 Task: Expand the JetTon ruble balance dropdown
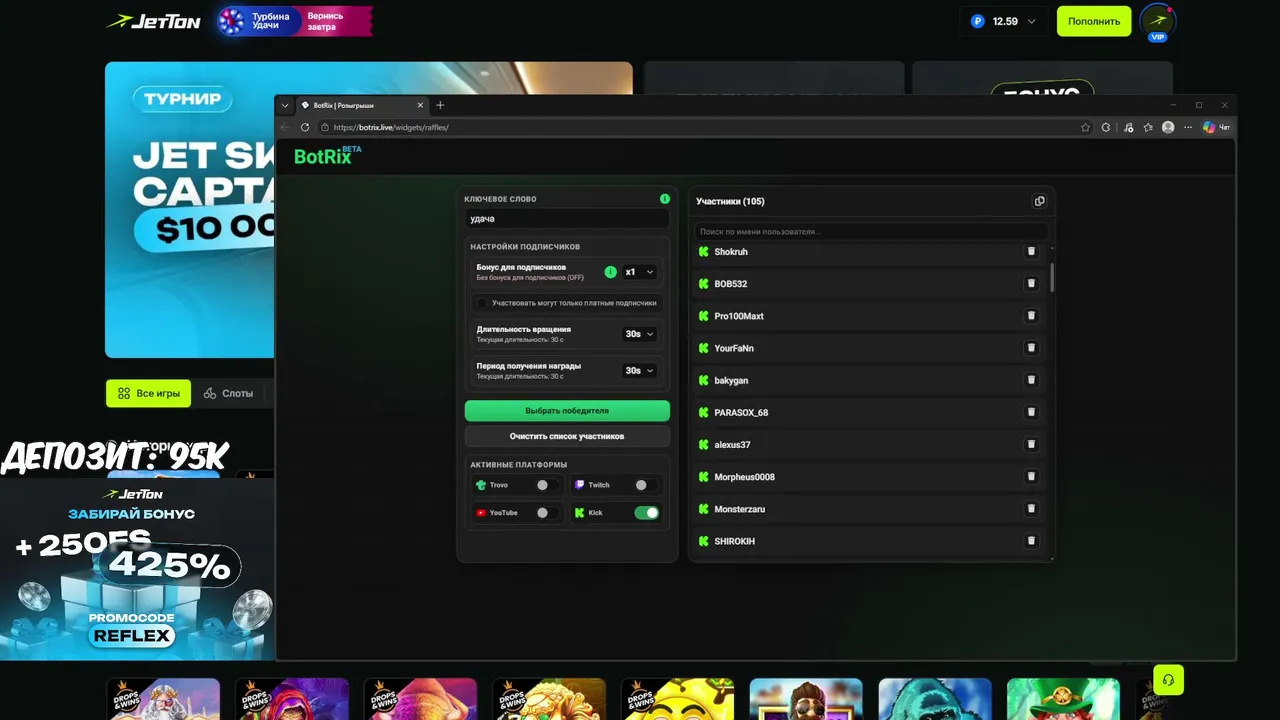point(1004,21)
